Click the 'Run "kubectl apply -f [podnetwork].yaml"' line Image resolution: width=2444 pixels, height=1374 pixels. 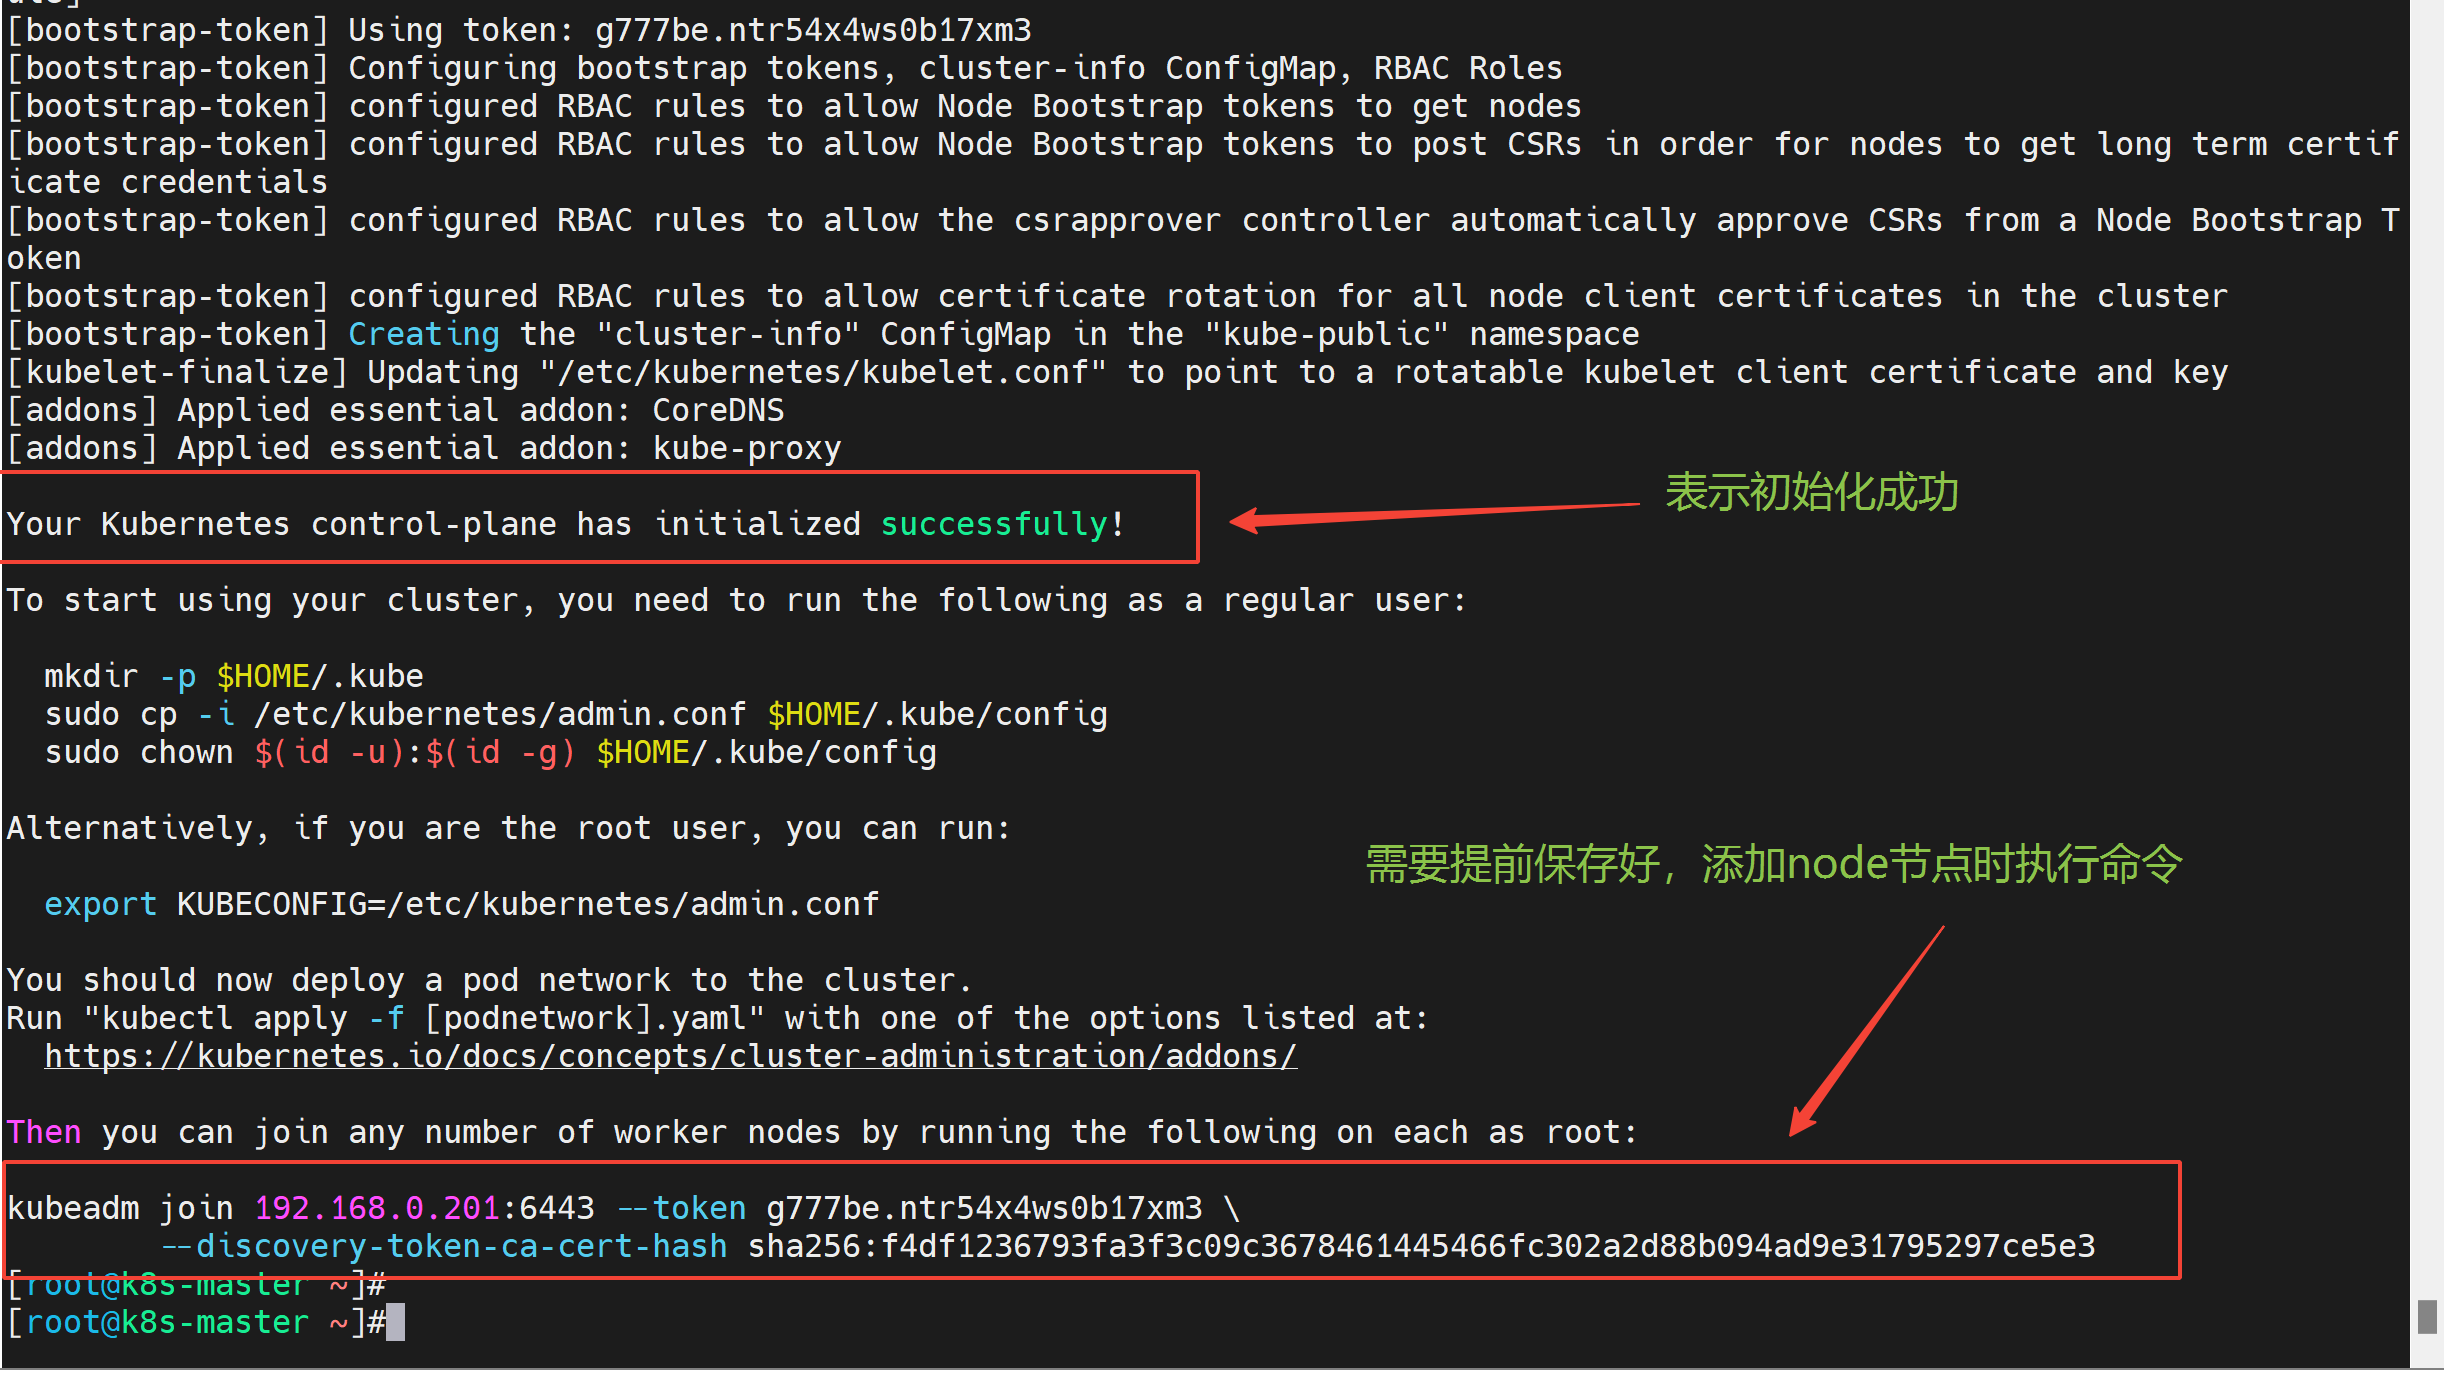click(718, 1018)
